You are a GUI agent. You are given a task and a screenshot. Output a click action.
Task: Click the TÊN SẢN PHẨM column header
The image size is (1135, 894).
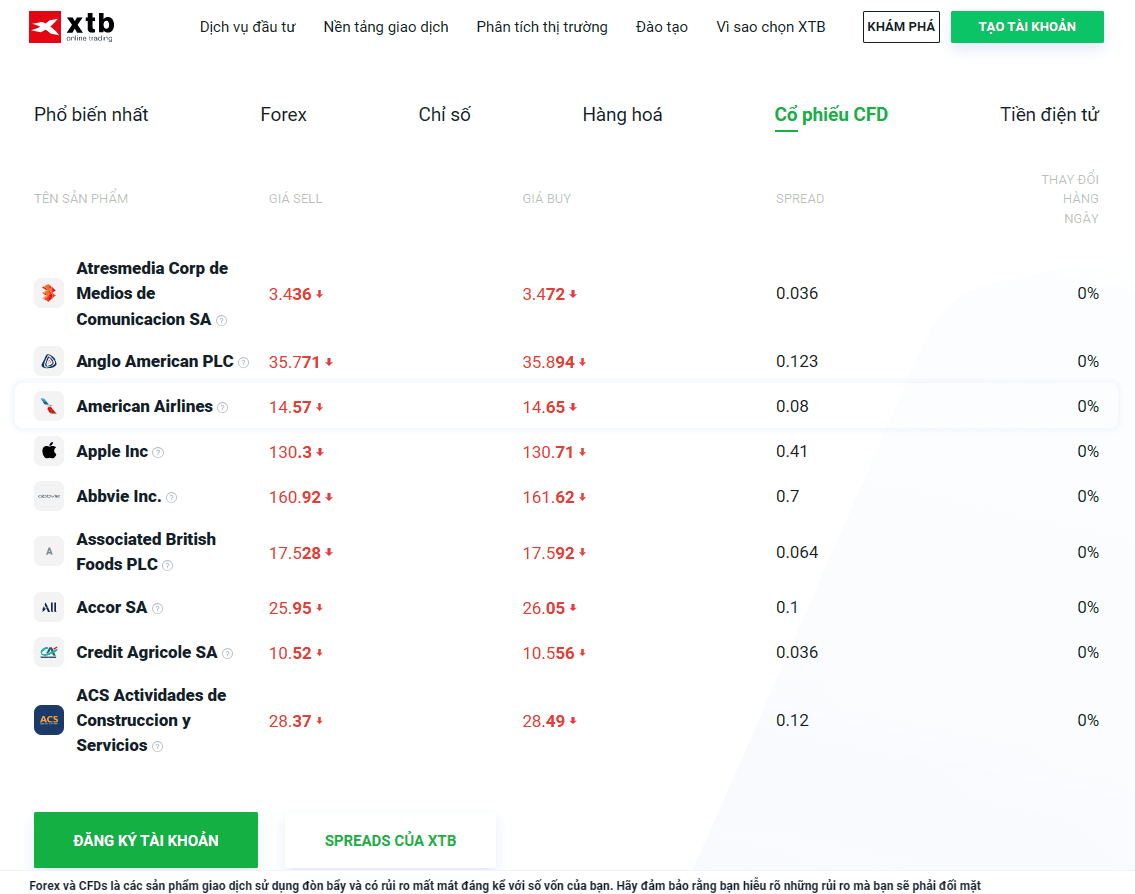click(x=81, y=198)
